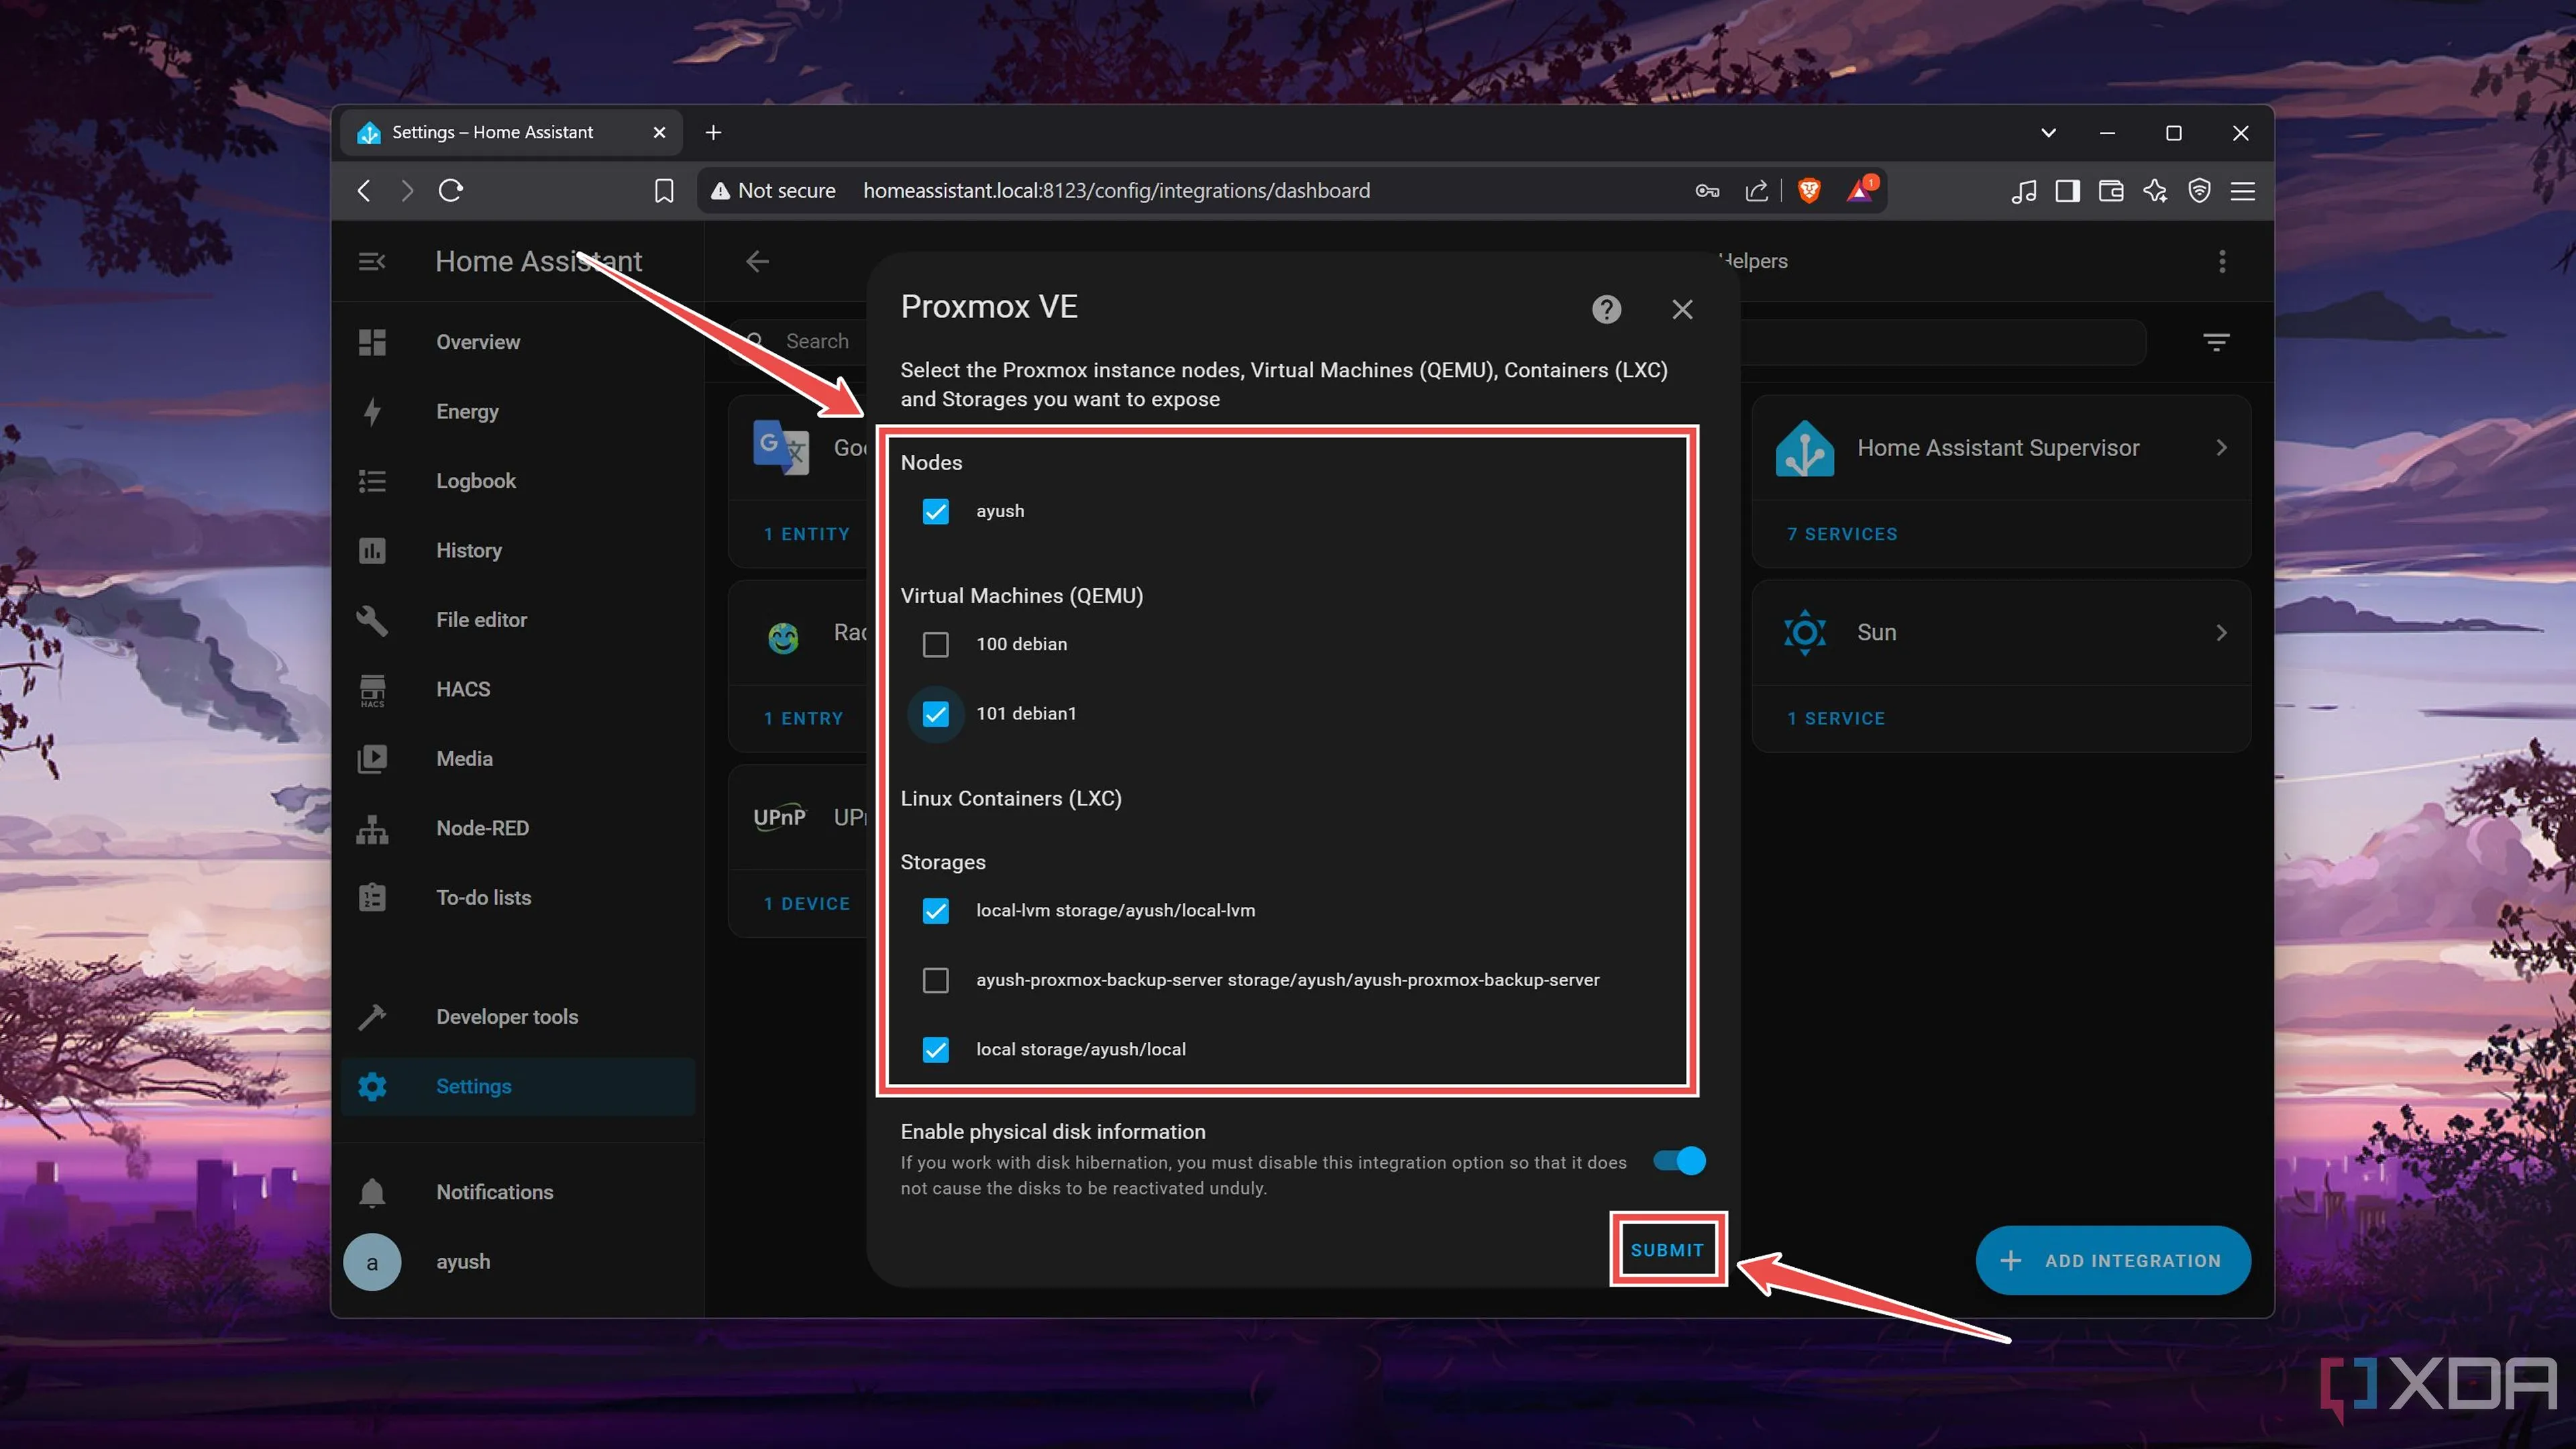Open a new browser tab
This screenshot has width=2576, height=1449.
[x=713, y=132]
